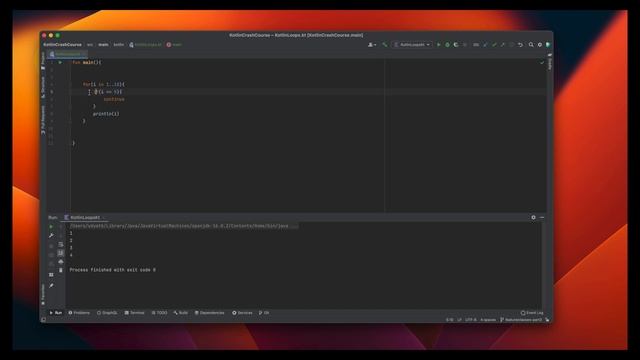
Task: Open the Dependencies tool window
Action: (209, 313)
